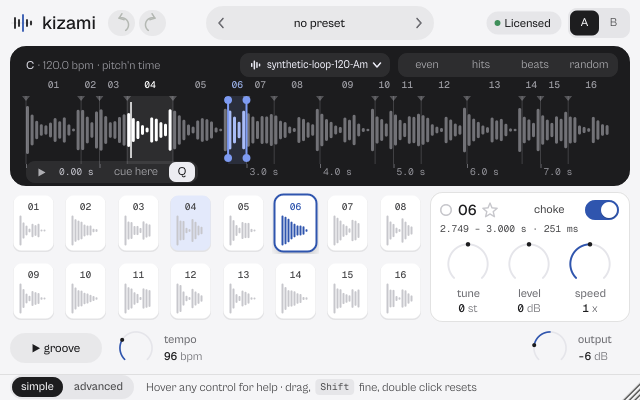Click the '2.749 – 3.000 s · 251 ms' readout
The width and height of the screenshot is (640, 400).
click(509, 229)
